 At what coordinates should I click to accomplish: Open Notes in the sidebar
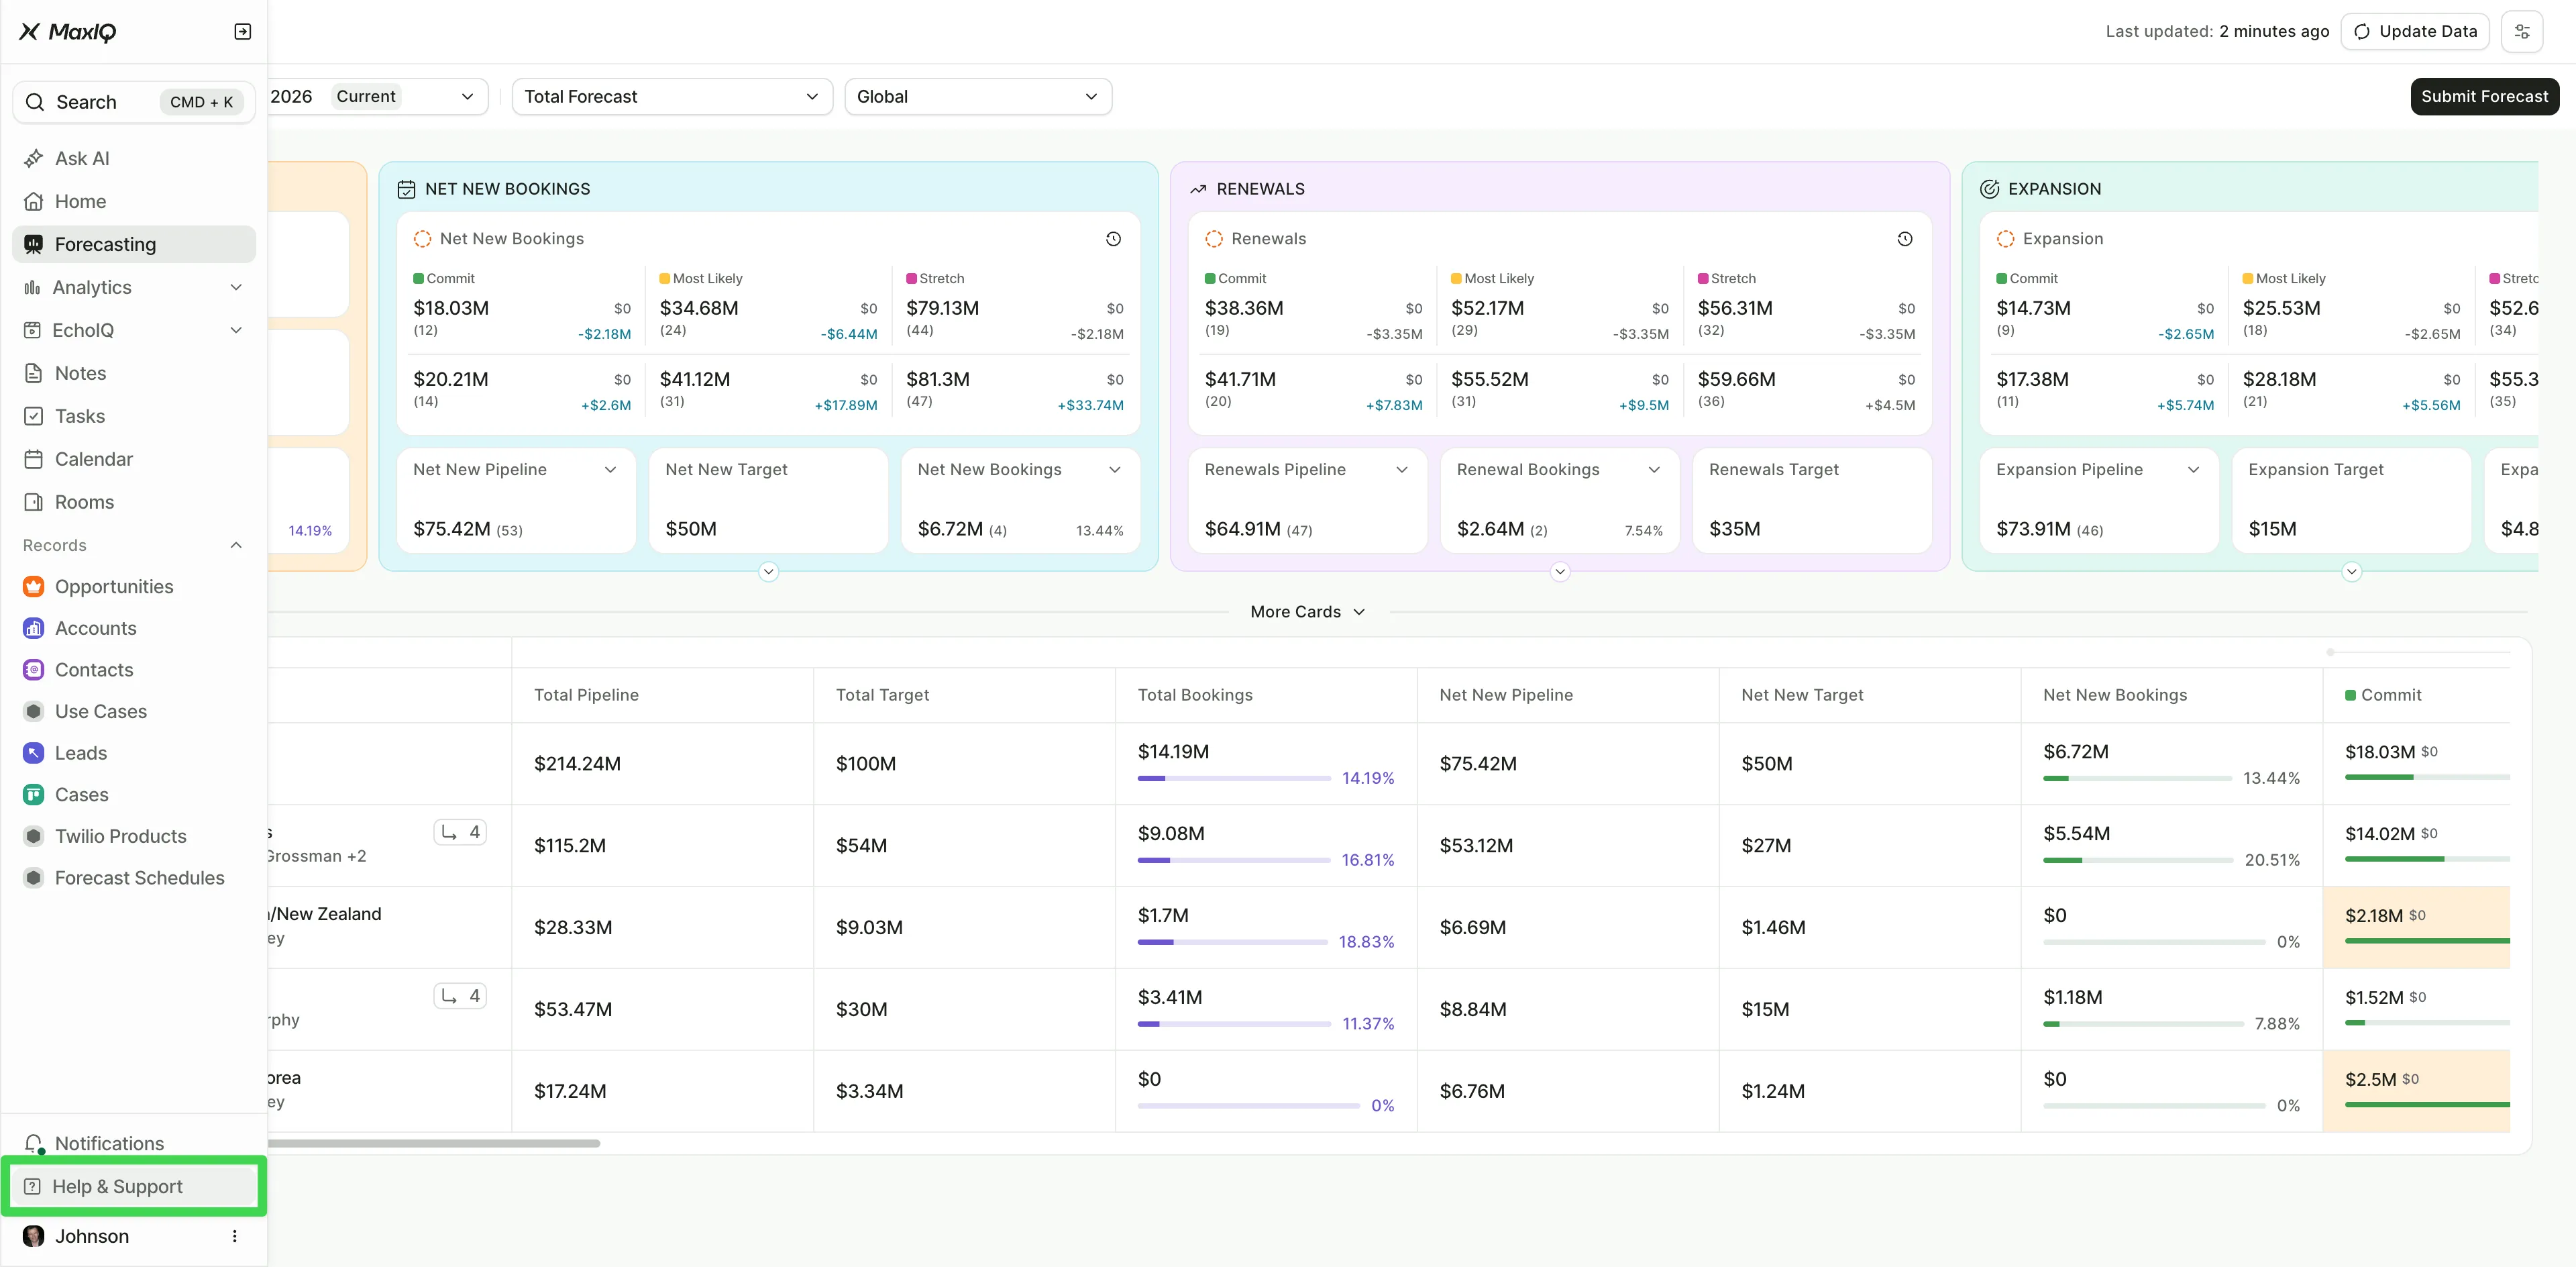pyautogui.click(x=134, y=373)
